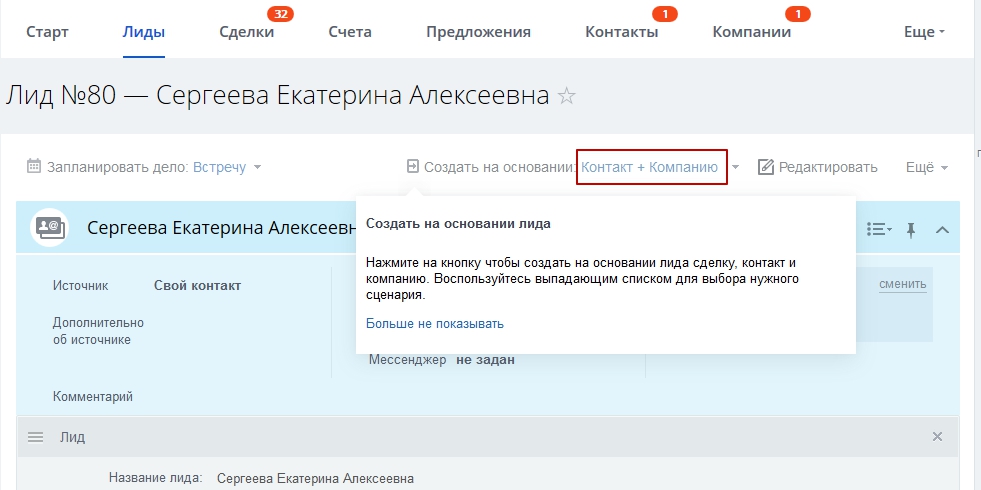Click the contact card avatar icon
The width and height of the screenshot is (981, 490).
pyautogui.click(x=49, y=227)
